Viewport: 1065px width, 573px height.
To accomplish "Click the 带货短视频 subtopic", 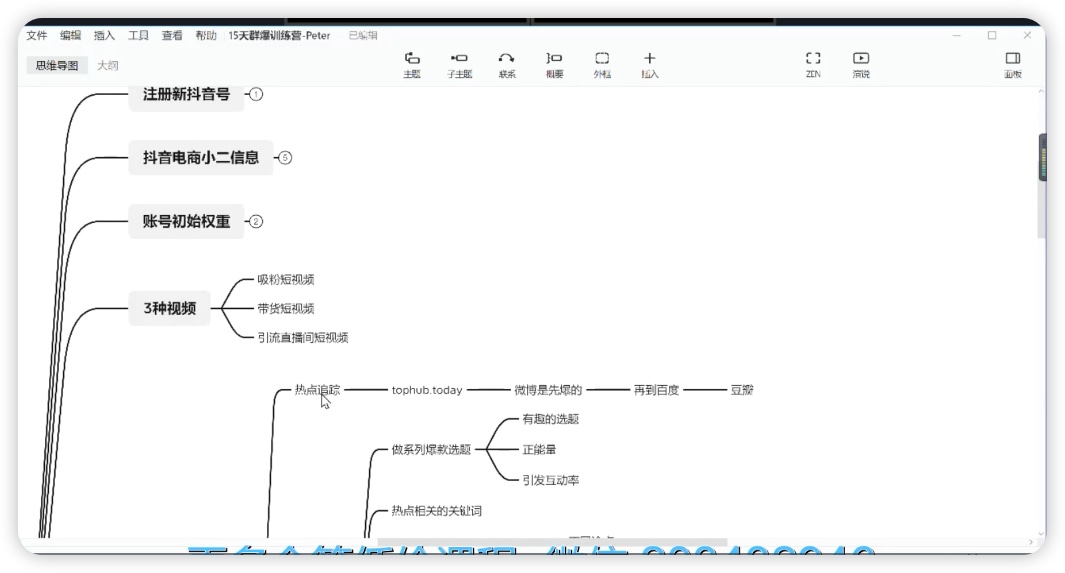I will pyautogui.click(x=285, y=308).
